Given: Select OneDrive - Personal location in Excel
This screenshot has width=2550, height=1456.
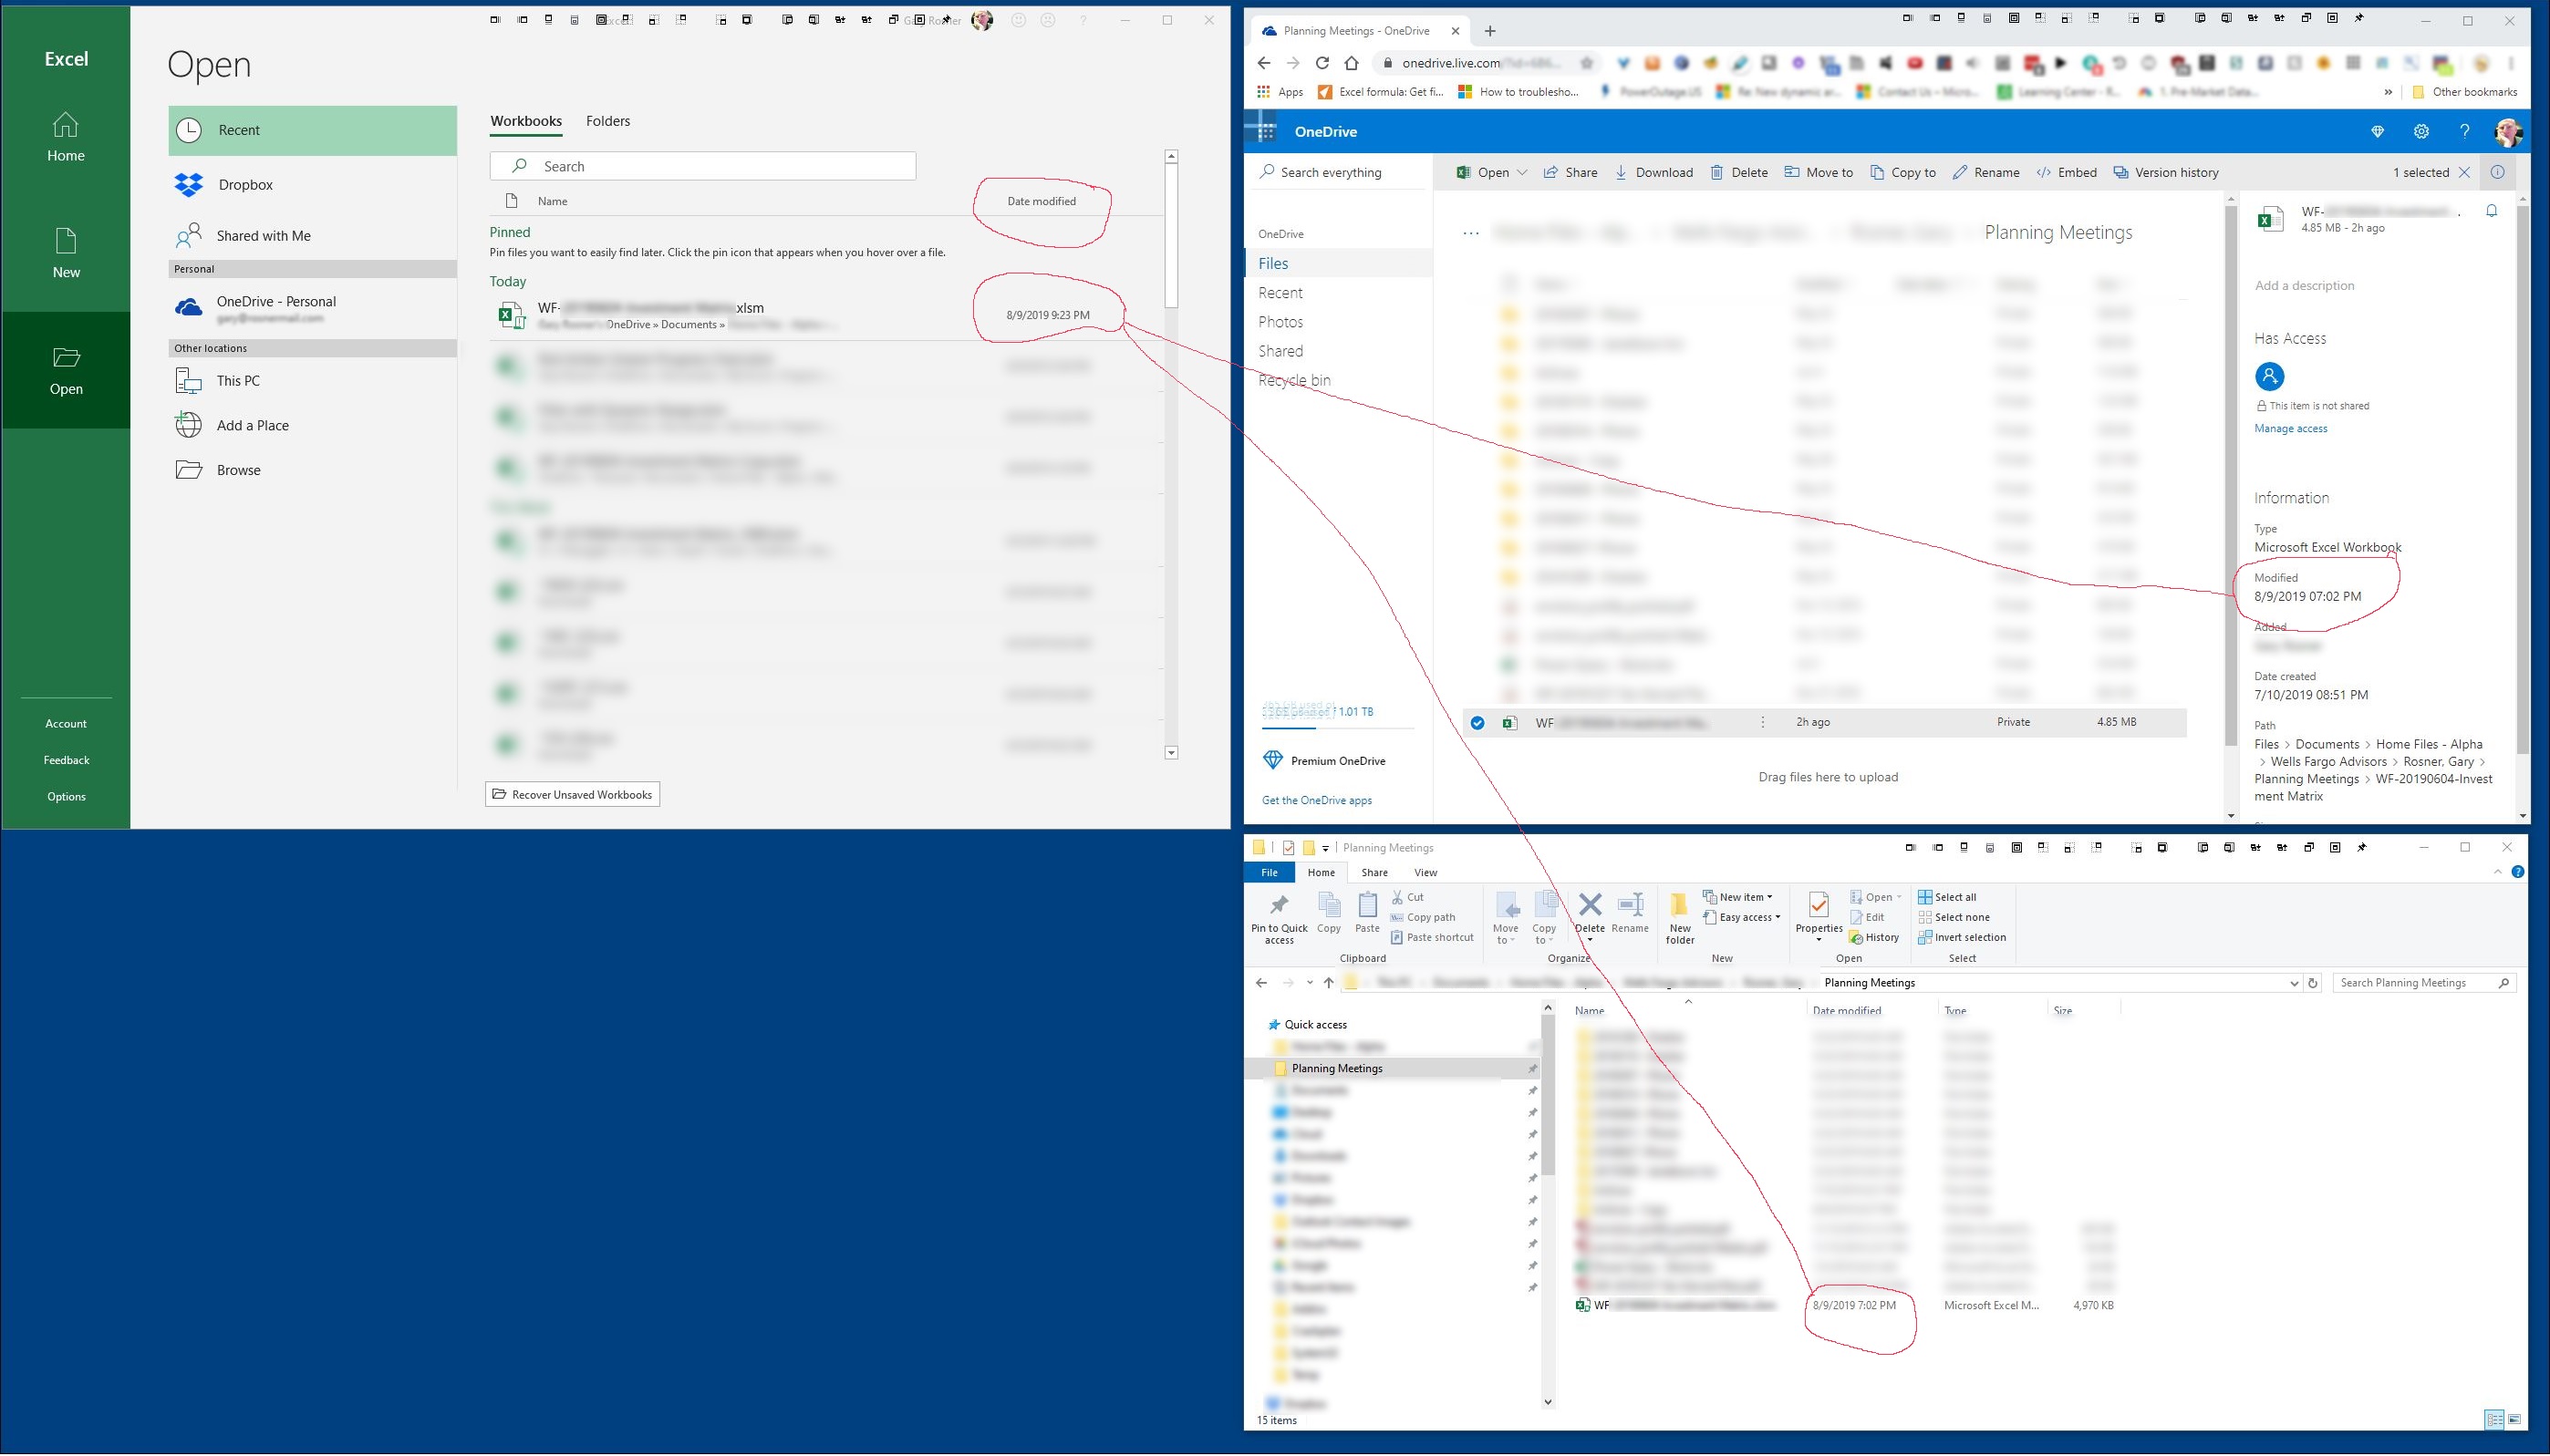Looking at the screenshot, I should click(x=312, y=308).
